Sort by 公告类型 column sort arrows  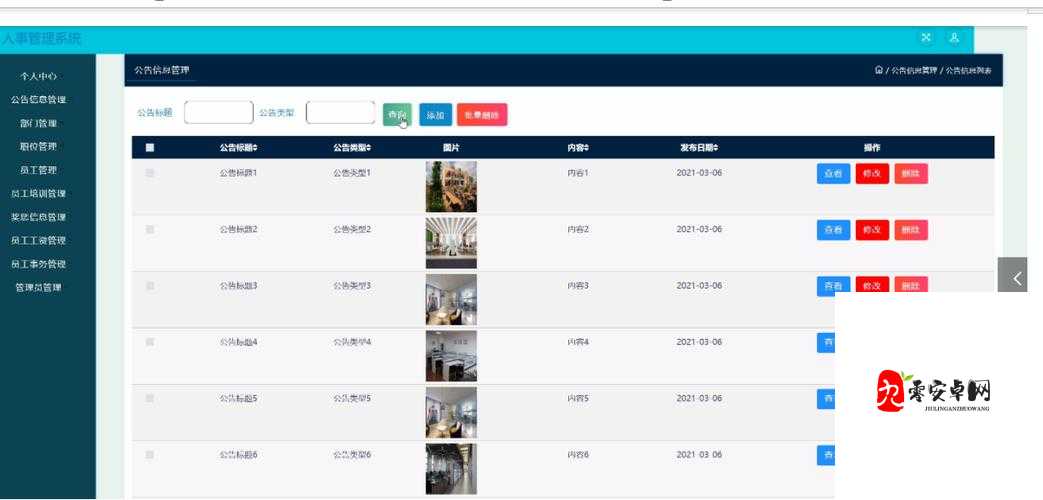click(369, 148)
